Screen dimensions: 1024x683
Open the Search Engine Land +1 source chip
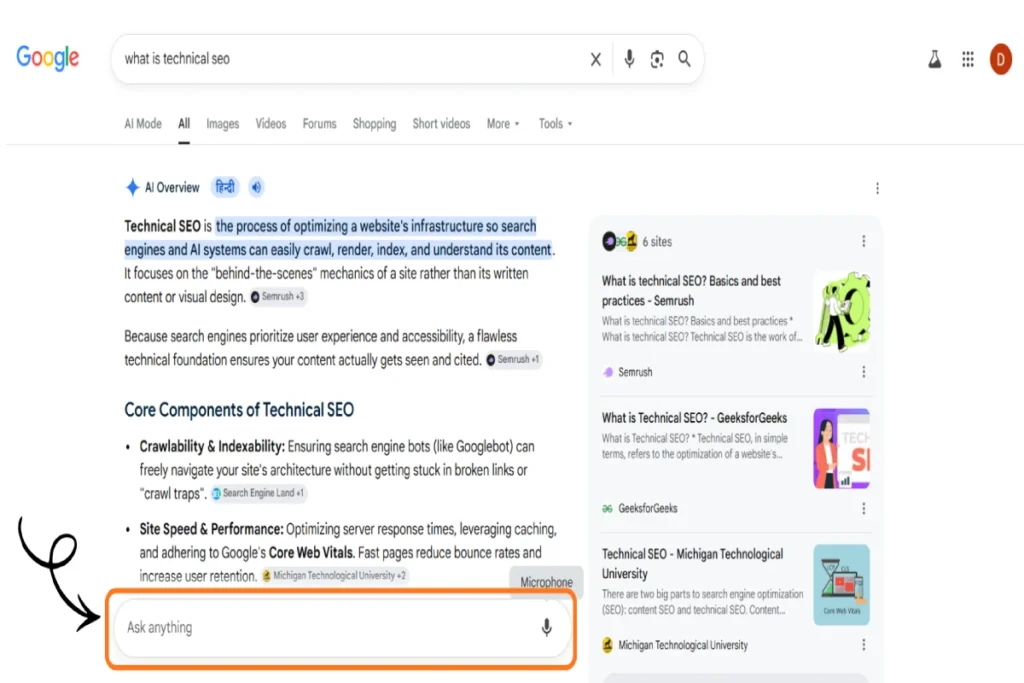pos(258,493)
